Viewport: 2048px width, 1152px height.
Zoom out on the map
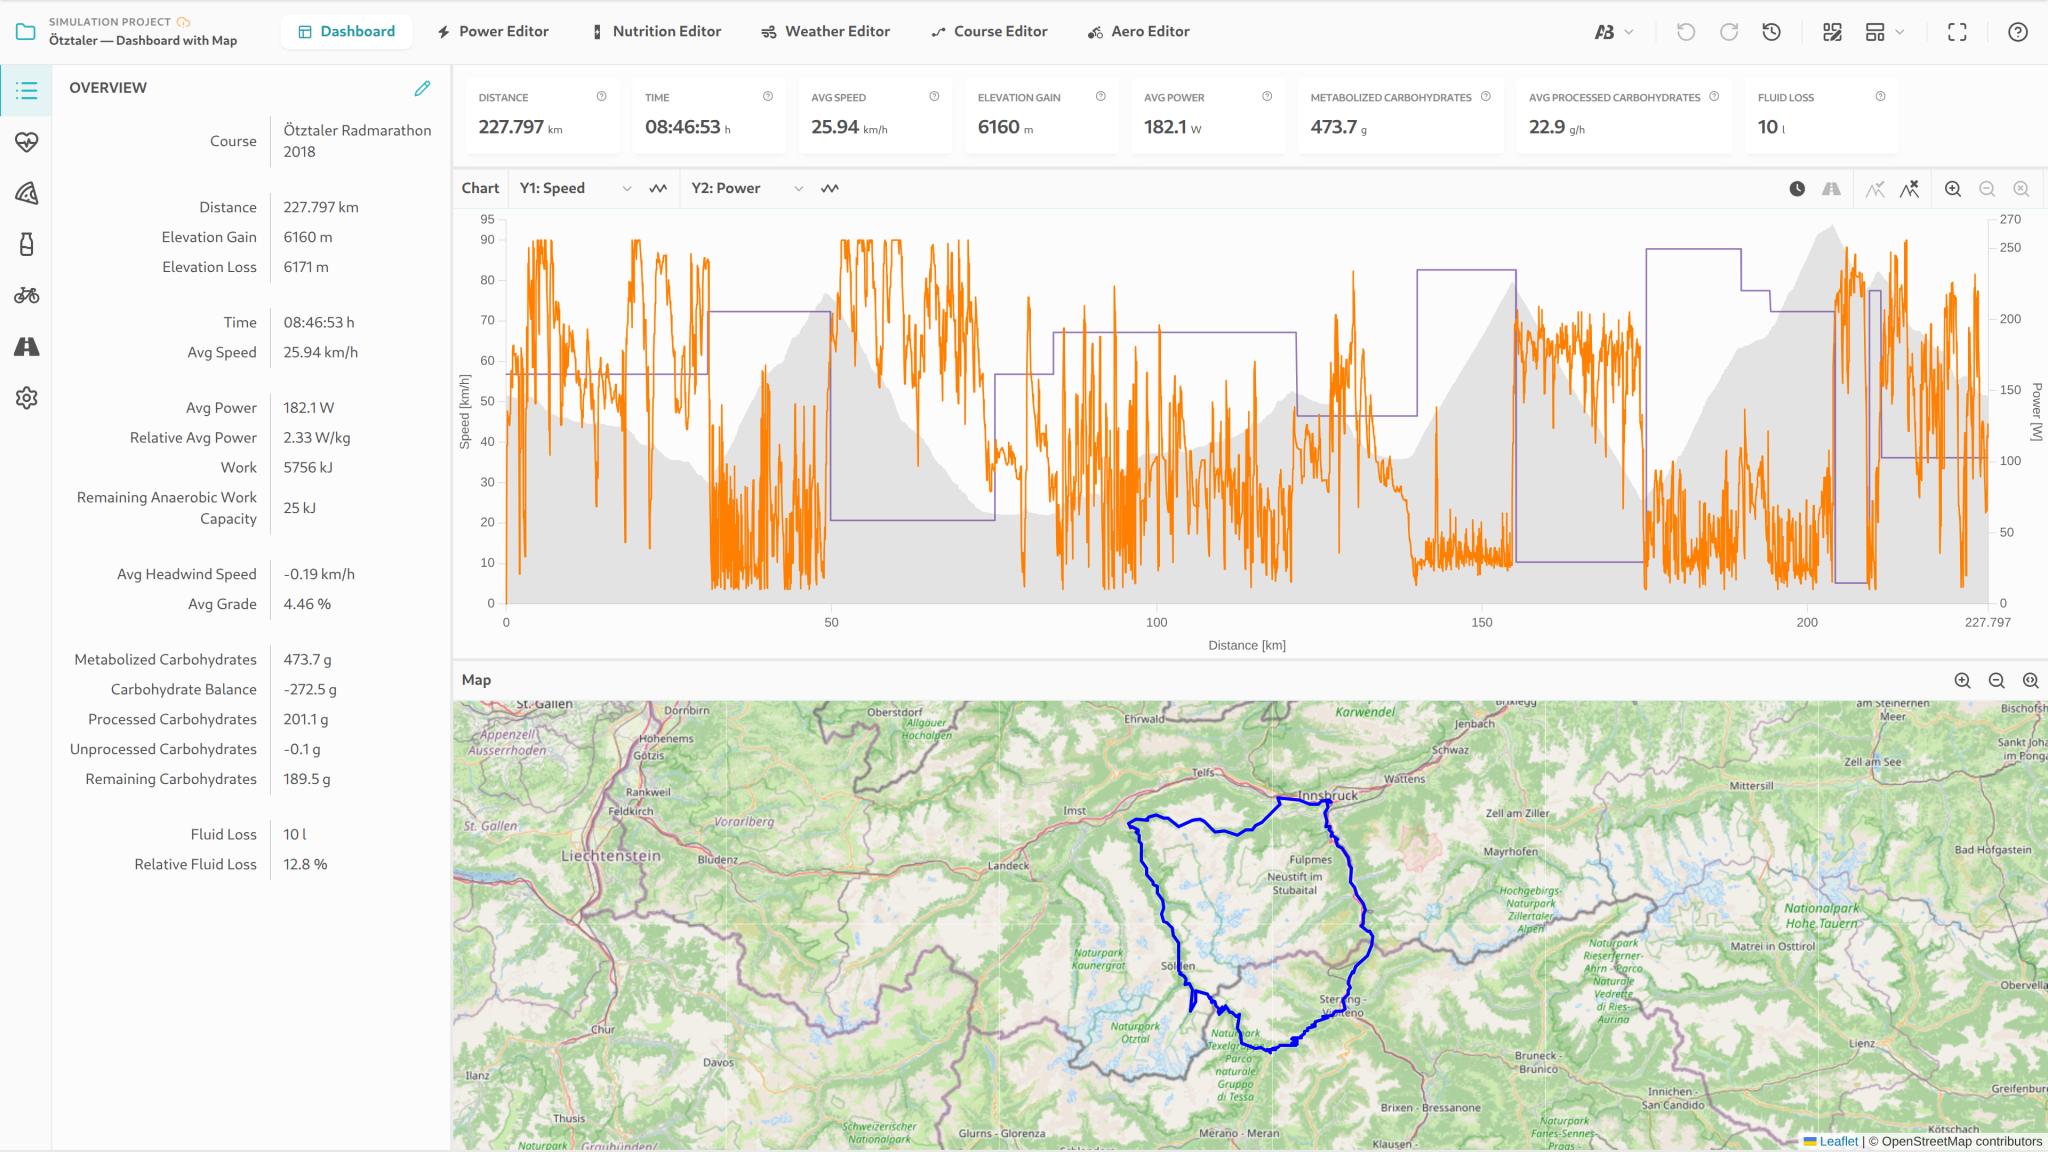pyautogui.click(x=1997, y=680)
